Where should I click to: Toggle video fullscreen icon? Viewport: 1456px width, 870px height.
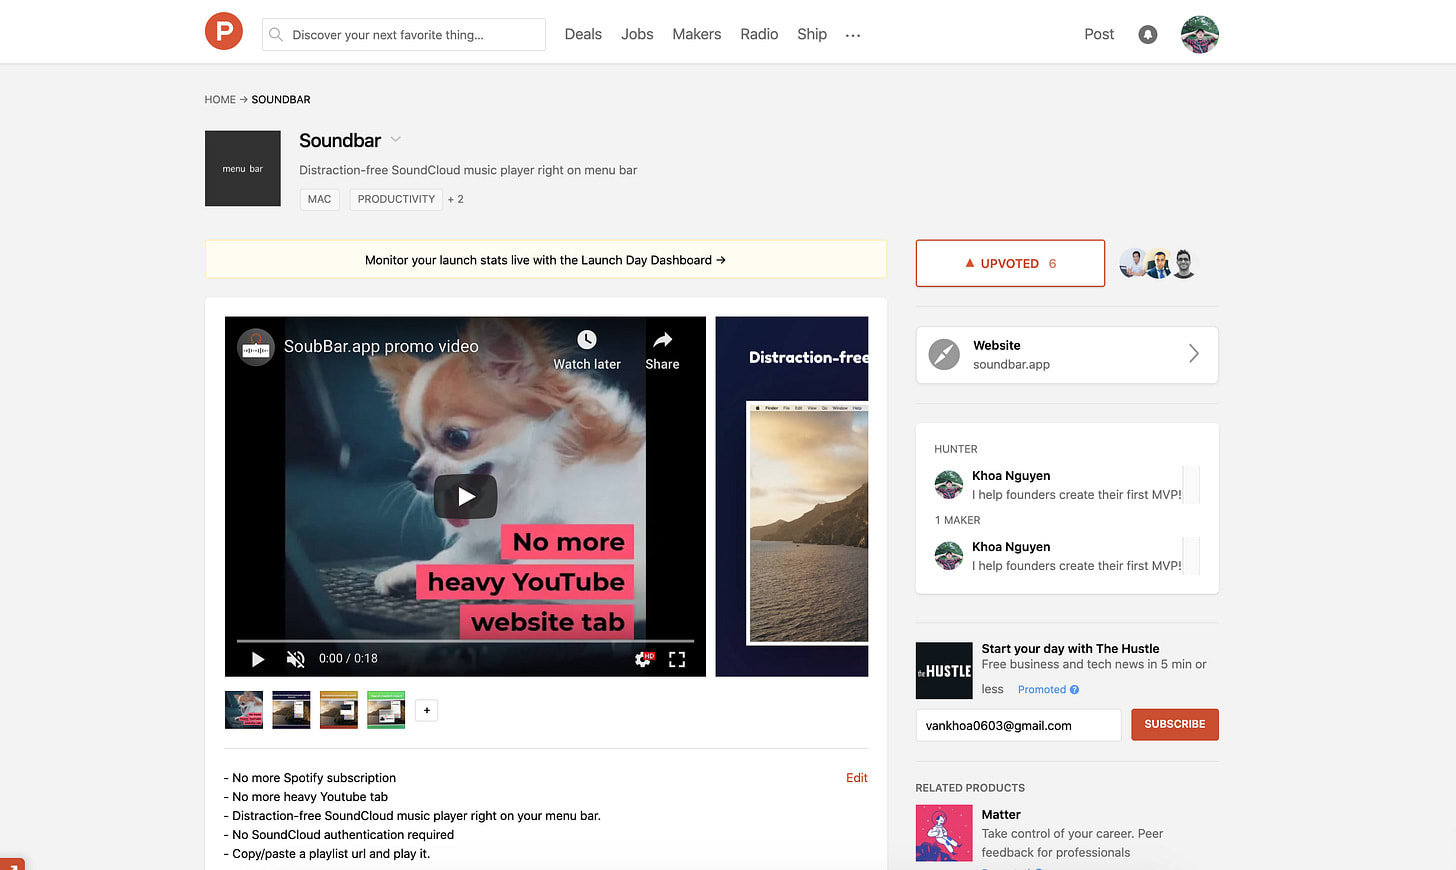coord(677,659)
